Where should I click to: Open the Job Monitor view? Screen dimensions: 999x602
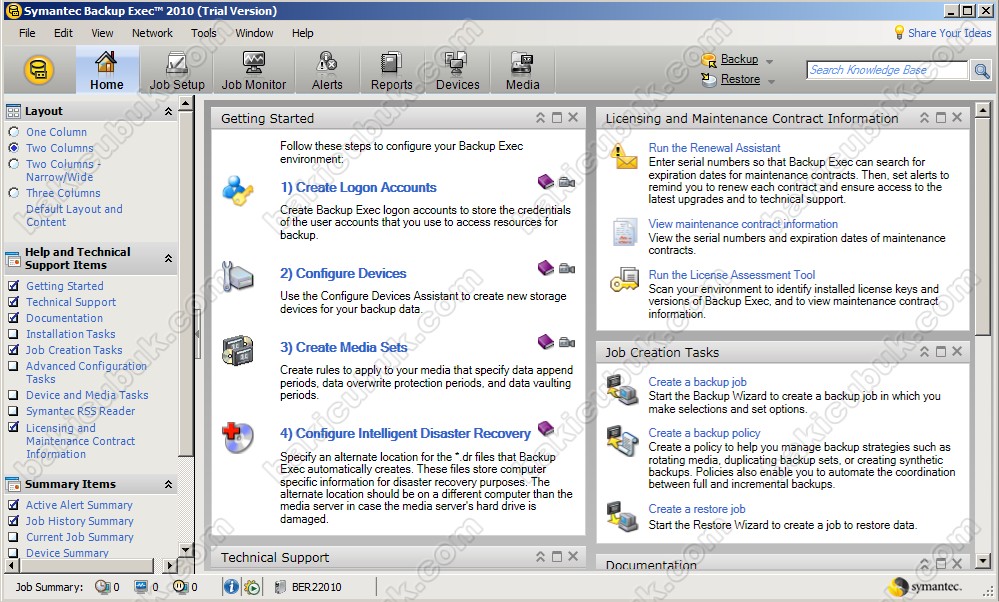(x=254, y=71)
